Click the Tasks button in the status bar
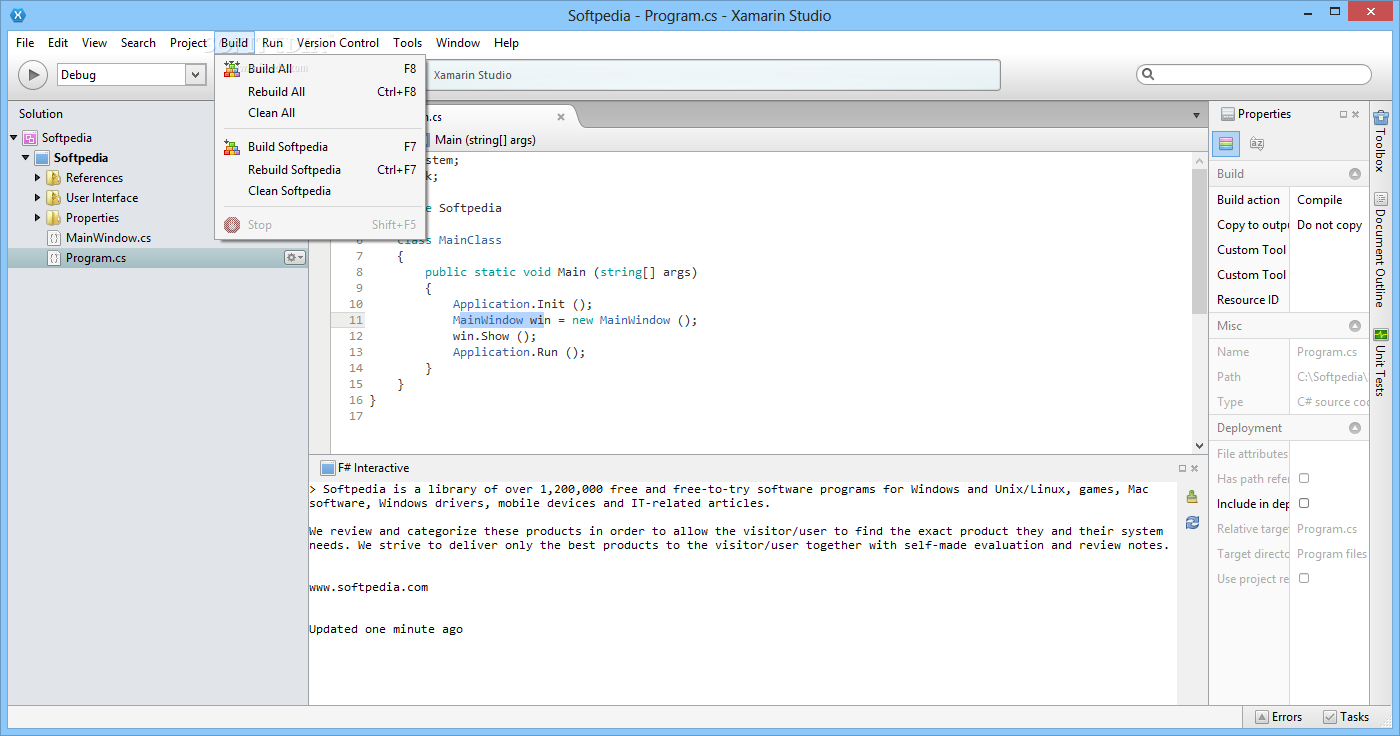1400x736 pixels. (1346, 717)
